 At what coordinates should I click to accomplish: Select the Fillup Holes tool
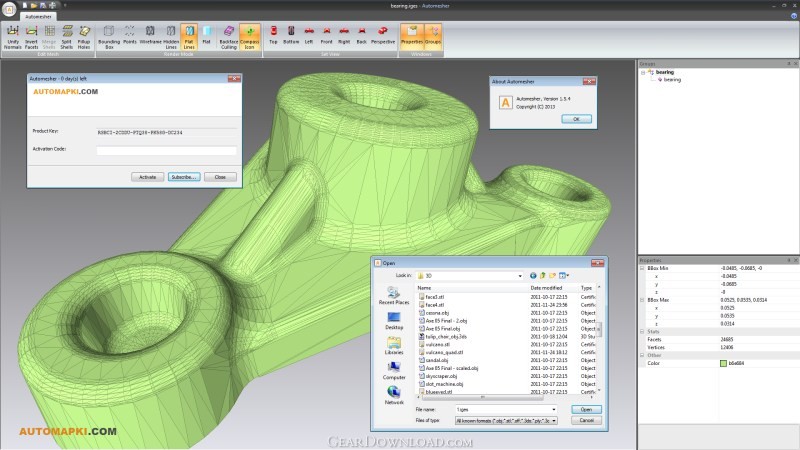tap(84, 37)
